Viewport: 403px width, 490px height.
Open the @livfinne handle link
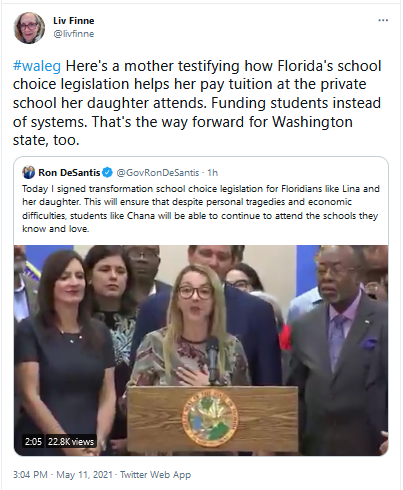click(74, 34)
